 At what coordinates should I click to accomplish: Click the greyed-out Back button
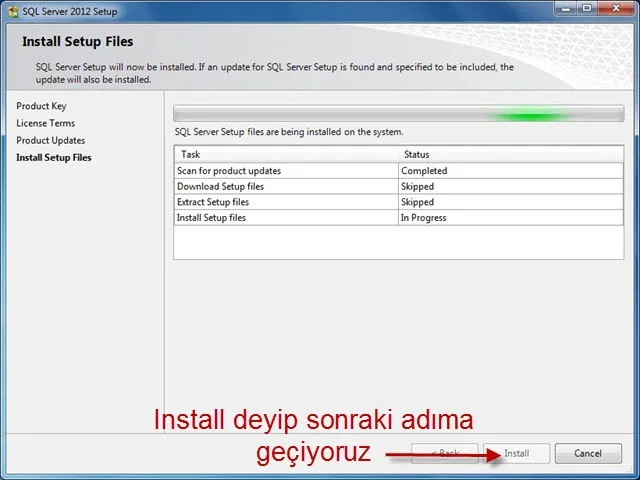point(445,453)
